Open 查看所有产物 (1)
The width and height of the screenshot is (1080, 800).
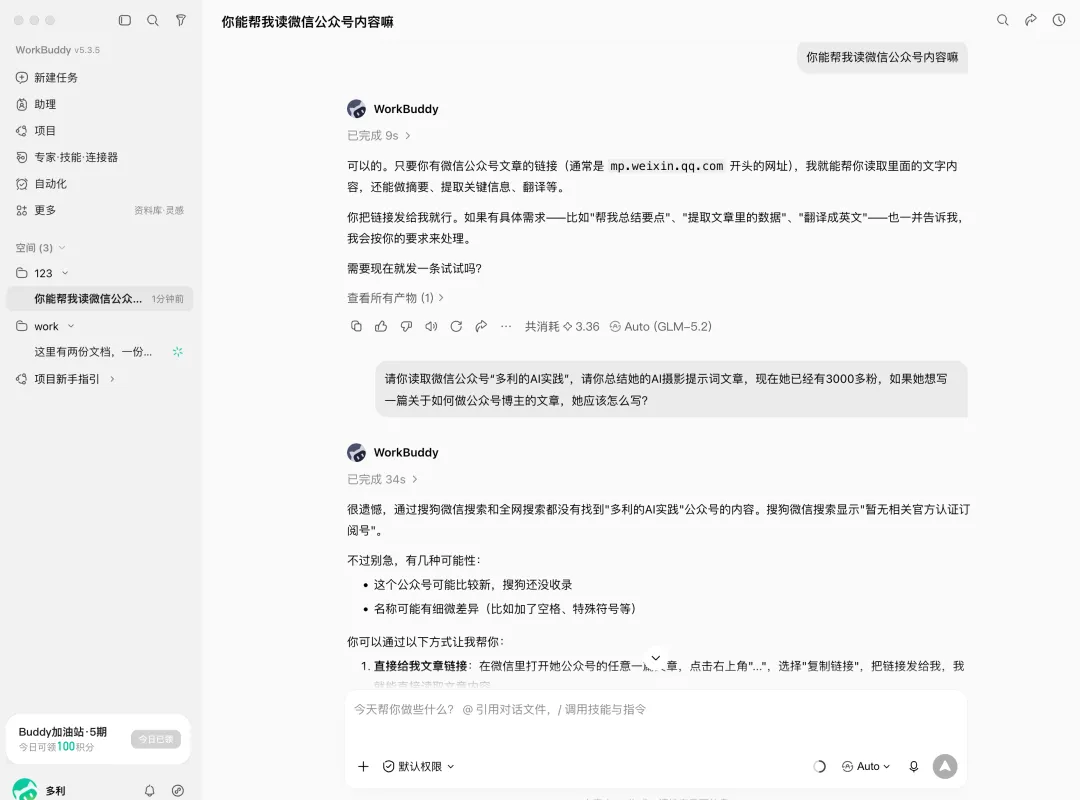point(395,298)
